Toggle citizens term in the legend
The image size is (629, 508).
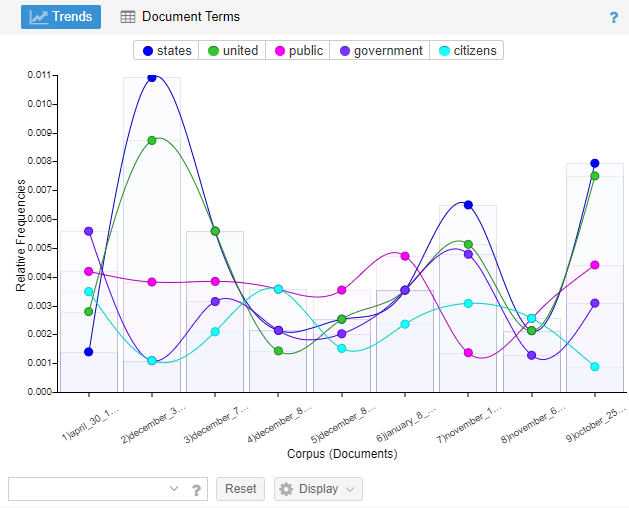(x=466, y=51)
